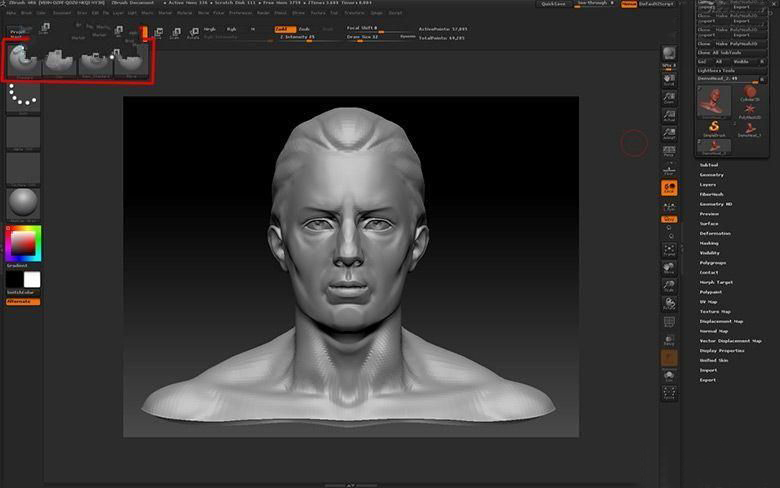Open the empty Alpha slot

click(x=23, y=133)
